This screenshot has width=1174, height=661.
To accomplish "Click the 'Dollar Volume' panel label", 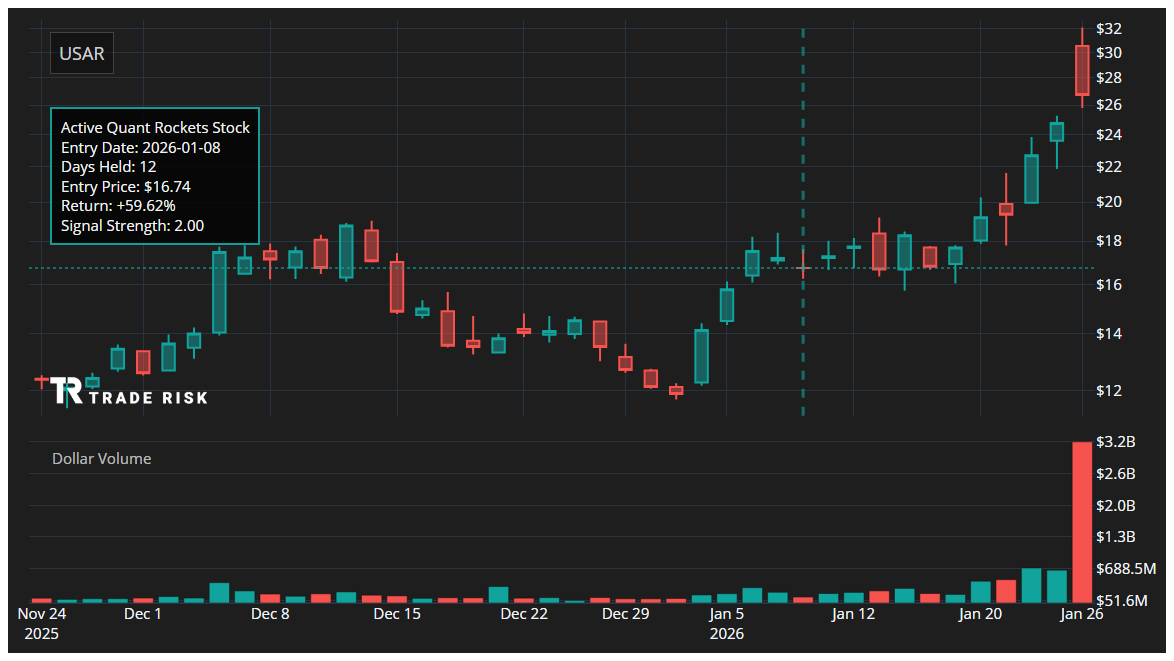I will 102,459.
